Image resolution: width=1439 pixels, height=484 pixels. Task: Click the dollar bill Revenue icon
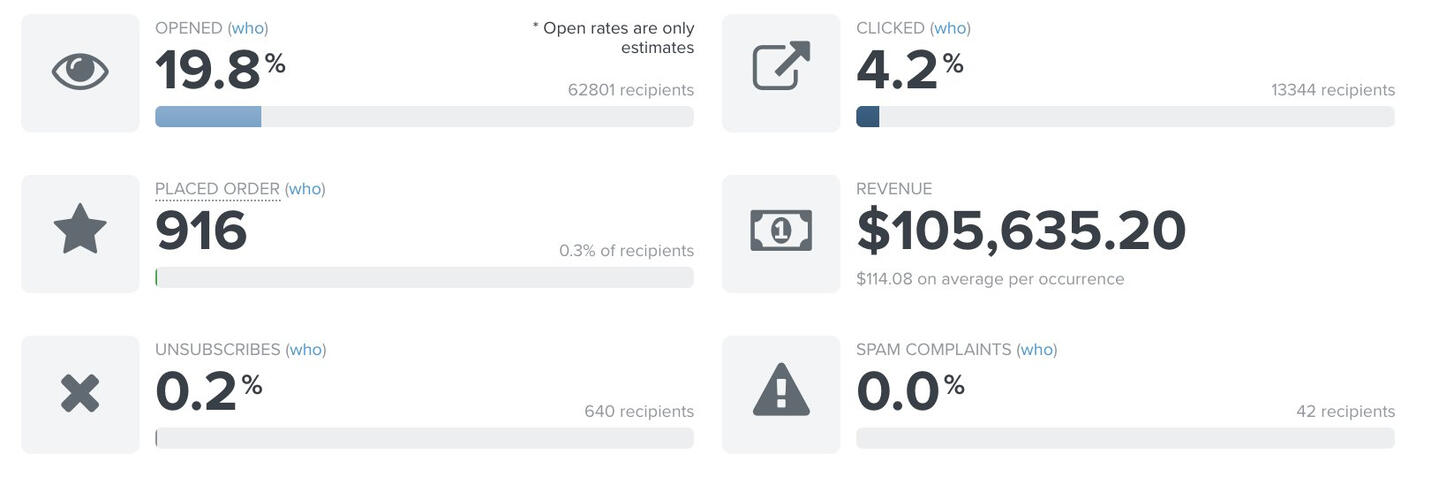tap(781, 231)
